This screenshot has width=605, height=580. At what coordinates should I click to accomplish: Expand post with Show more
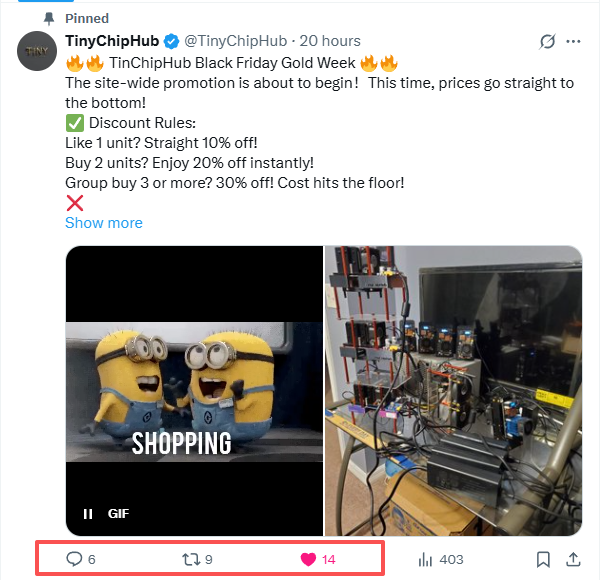tap(104, 222)
